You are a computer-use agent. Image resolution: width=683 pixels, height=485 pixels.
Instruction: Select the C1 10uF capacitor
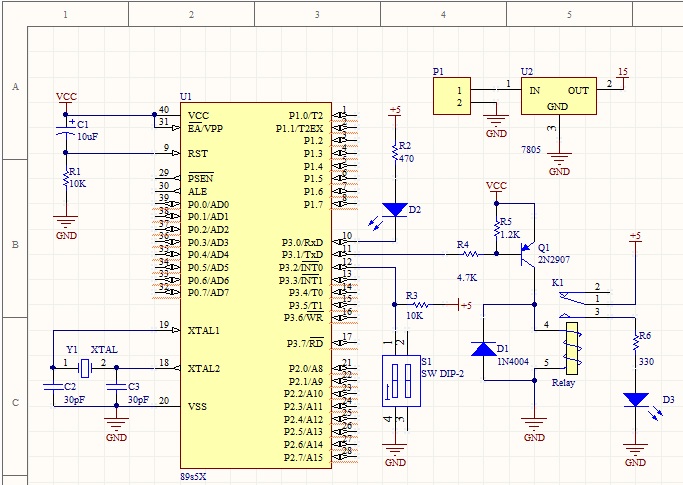[x=66, y=131]
